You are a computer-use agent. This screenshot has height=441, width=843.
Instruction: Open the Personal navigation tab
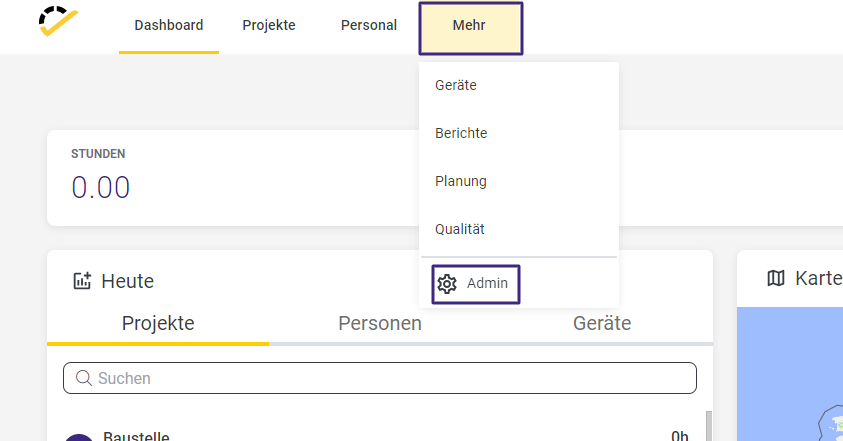(x=369, y=25)
